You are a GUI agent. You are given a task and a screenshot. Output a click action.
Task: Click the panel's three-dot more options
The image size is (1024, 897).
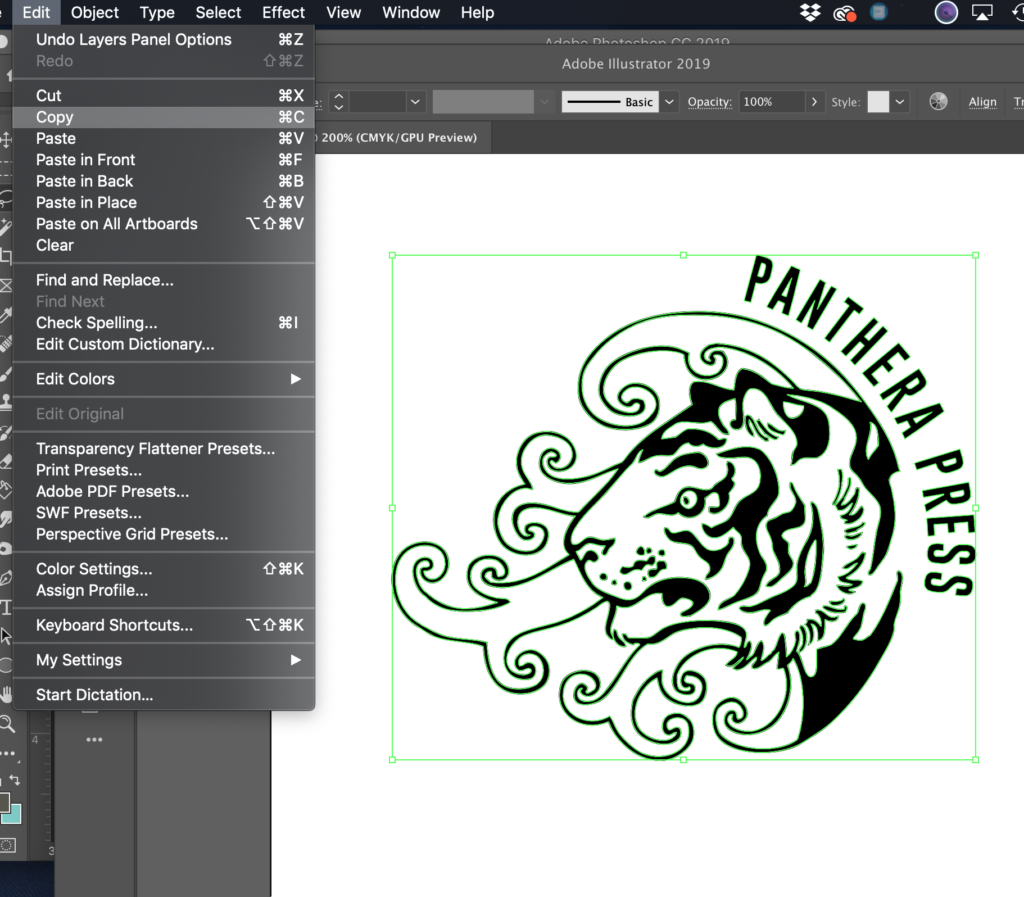[94, 740]
